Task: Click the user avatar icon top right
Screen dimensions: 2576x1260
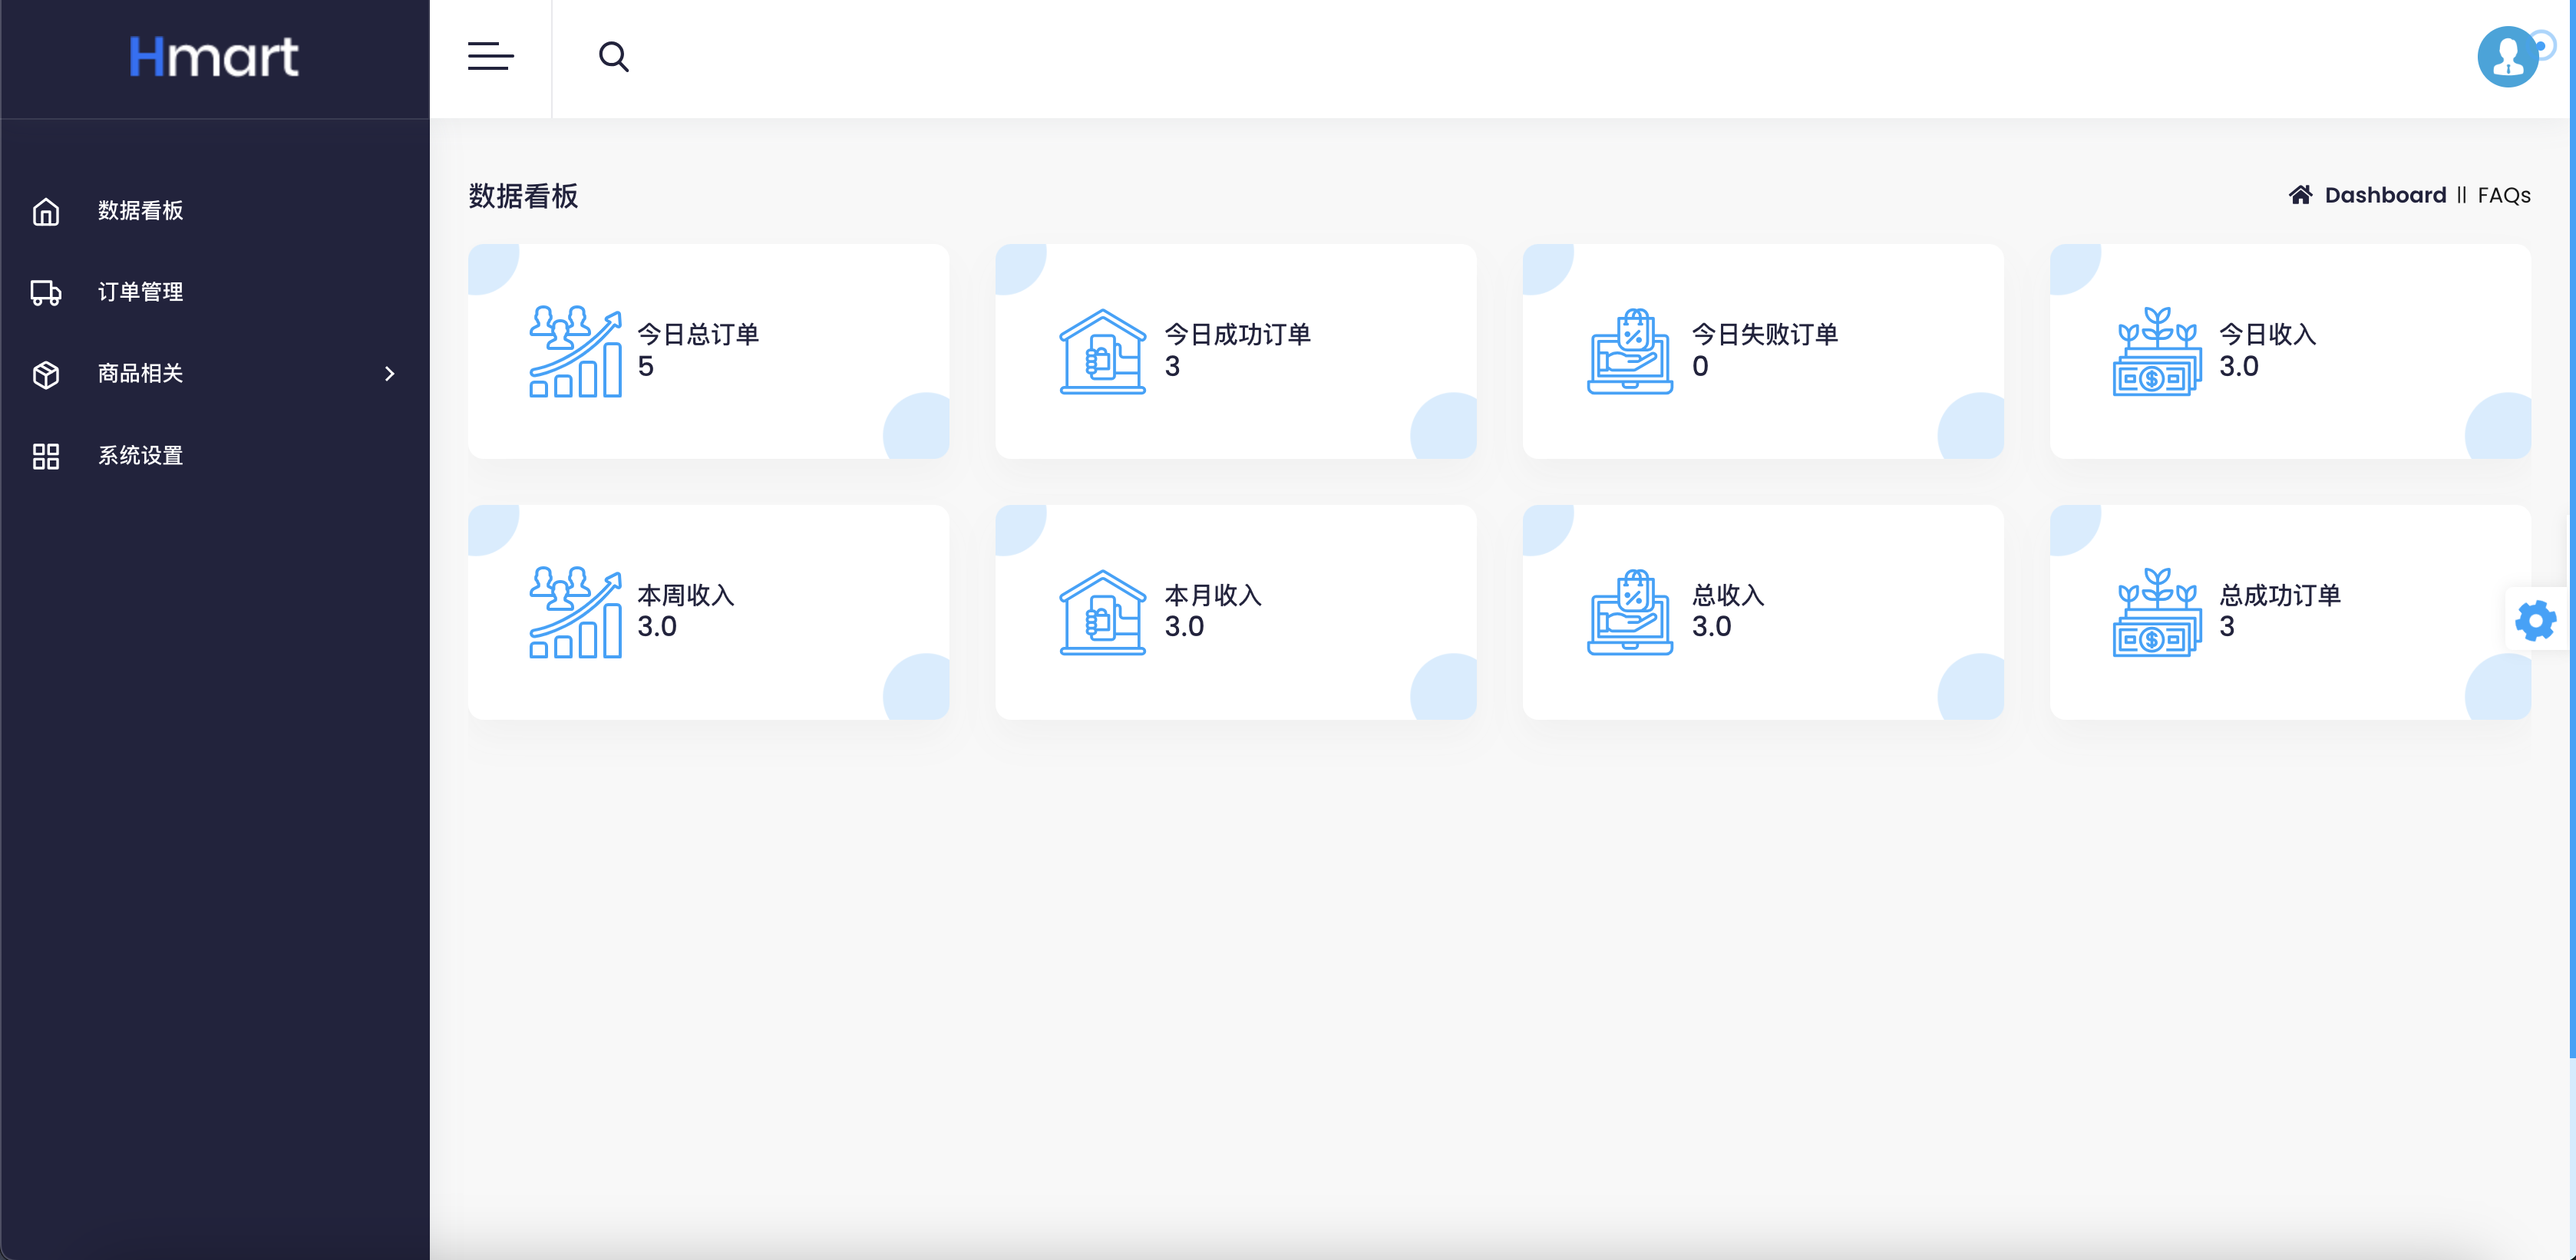Action: pyautogui.click(x=2506, y=57)
